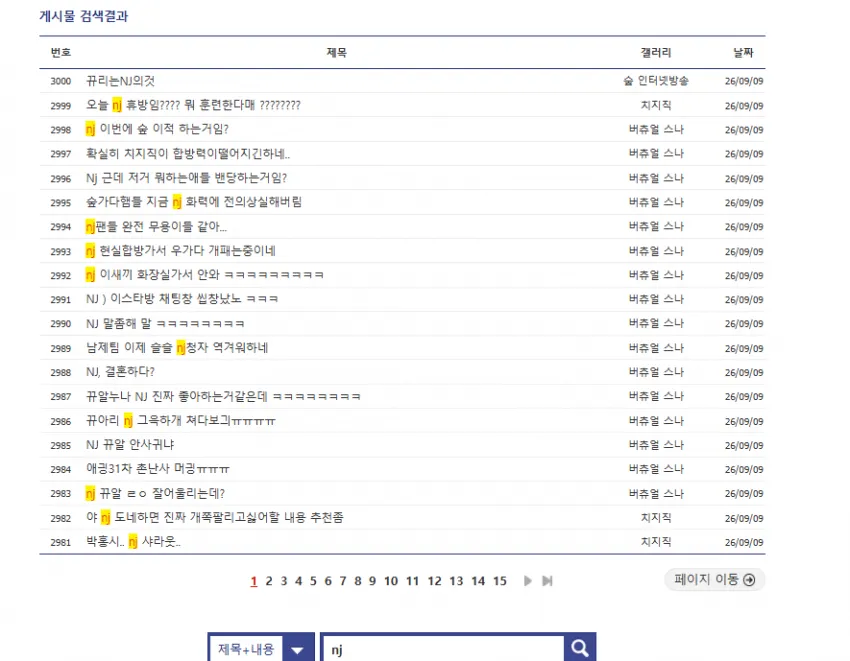Image resolution: width=850 pixels, height=661 pixels.
Task: Click the 페이지 이동 button
Action: 714,580
